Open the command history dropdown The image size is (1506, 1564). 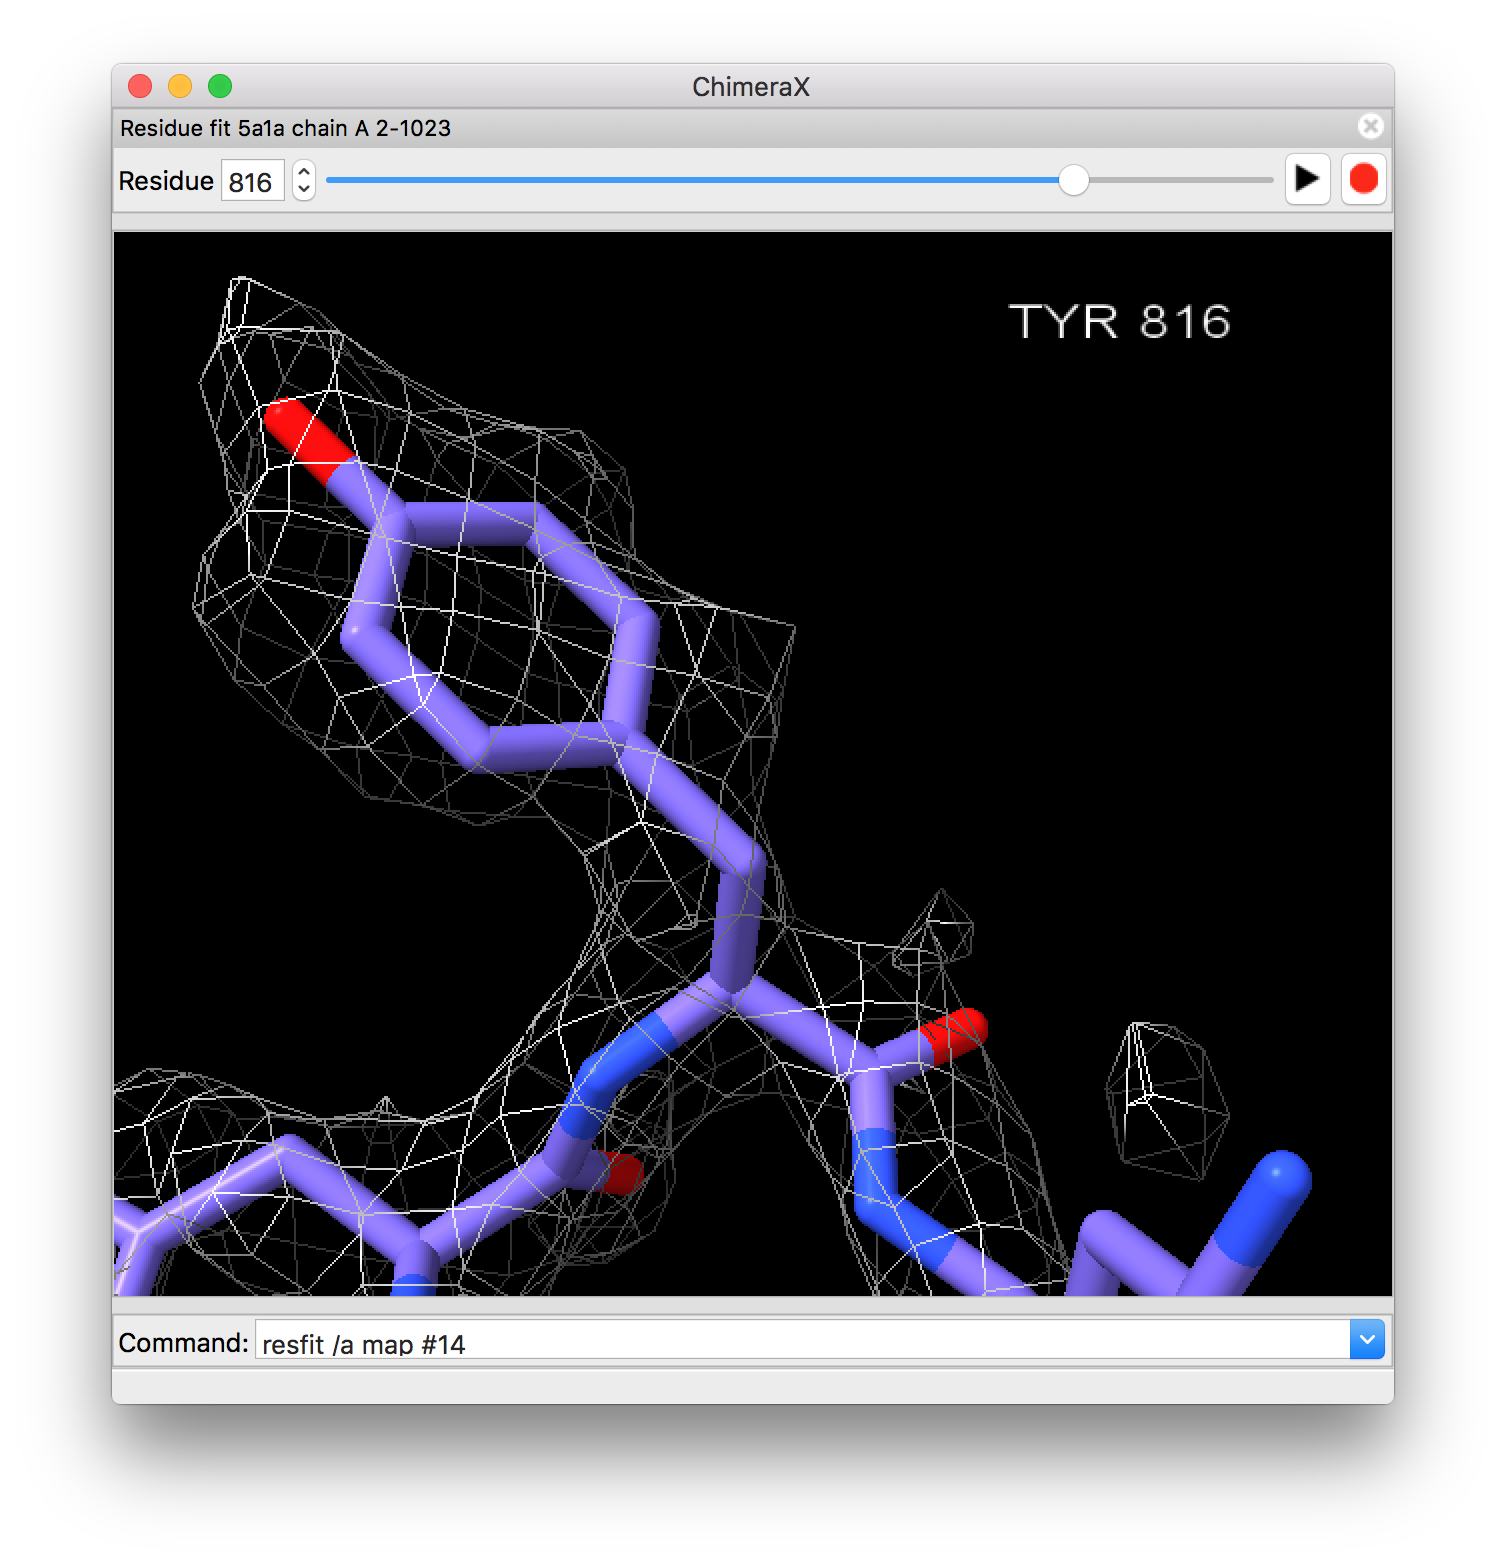(x=1366, y=1340)
